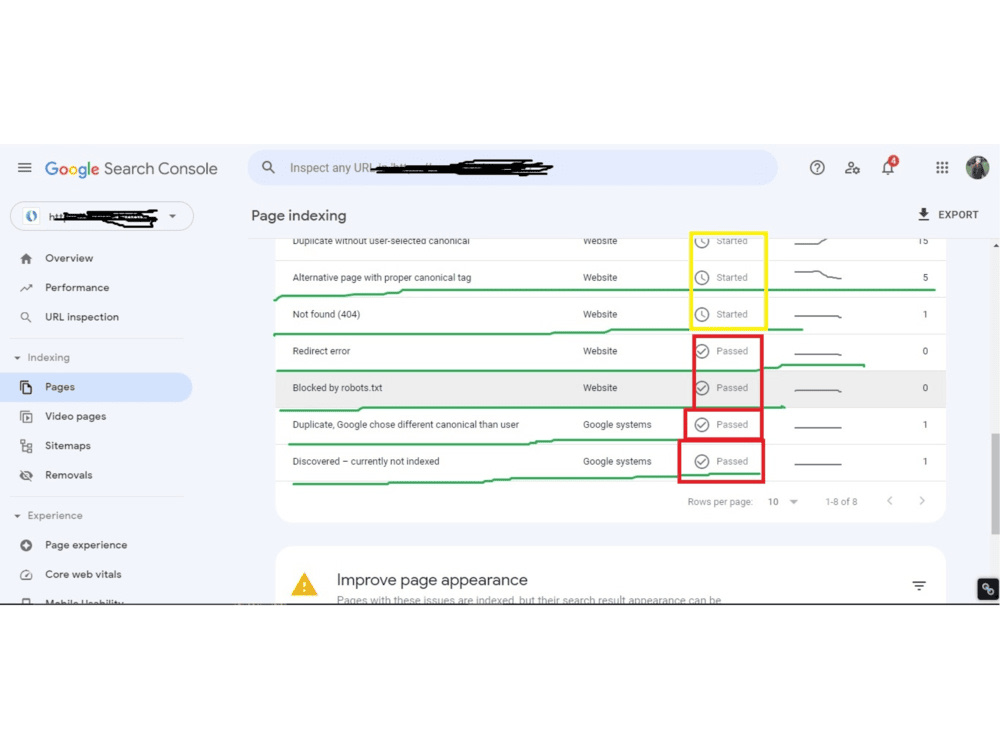Open Duplicate, Google chose different canonical row
The image size is (1000, 750).
610,425
